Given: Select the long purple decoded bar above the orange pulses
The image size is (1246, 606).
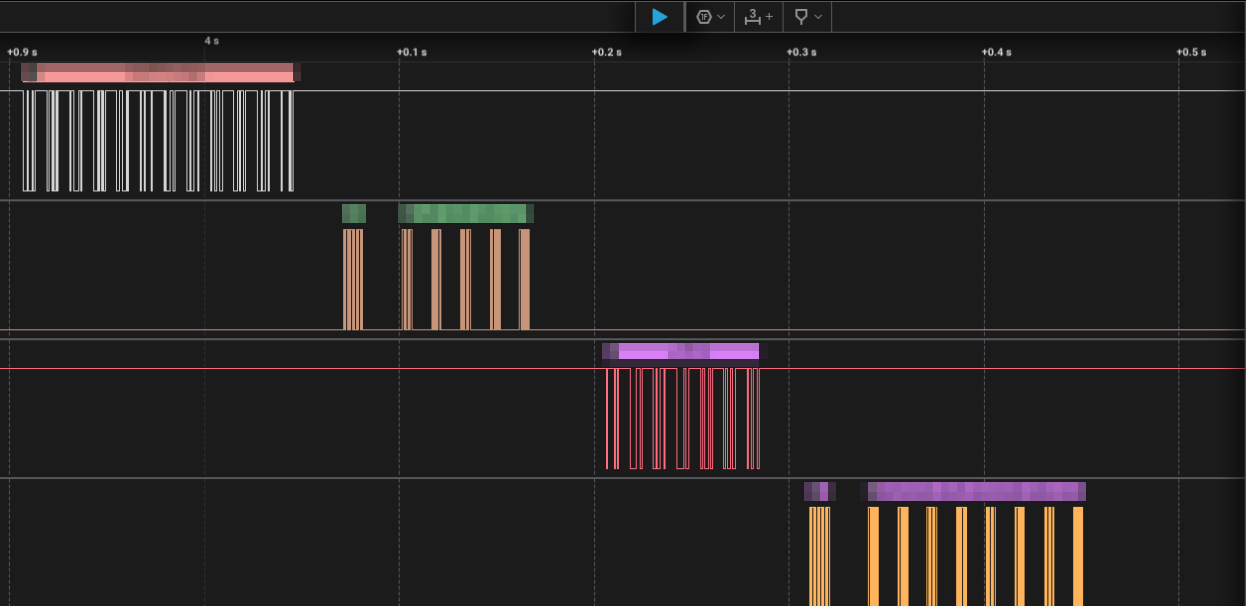Looking at the screenshot, I should [973, 491].
